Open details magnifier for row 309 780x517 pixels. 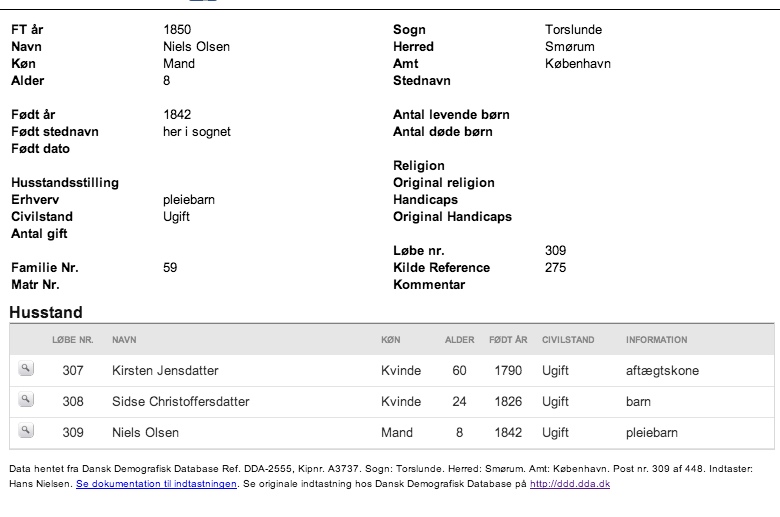pyautogui.click(x=26, y=430)
